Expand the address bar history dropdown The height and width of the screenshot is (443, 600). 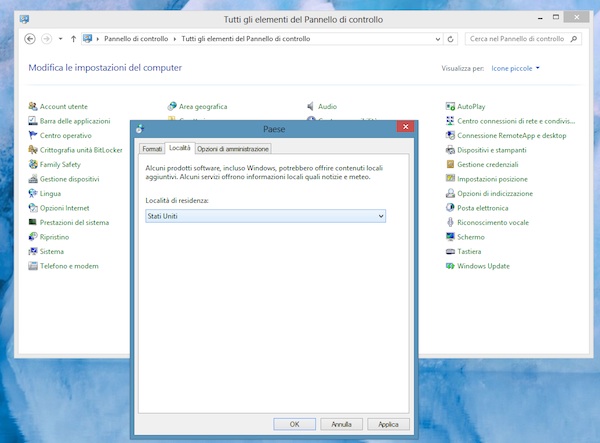point(438,39)
